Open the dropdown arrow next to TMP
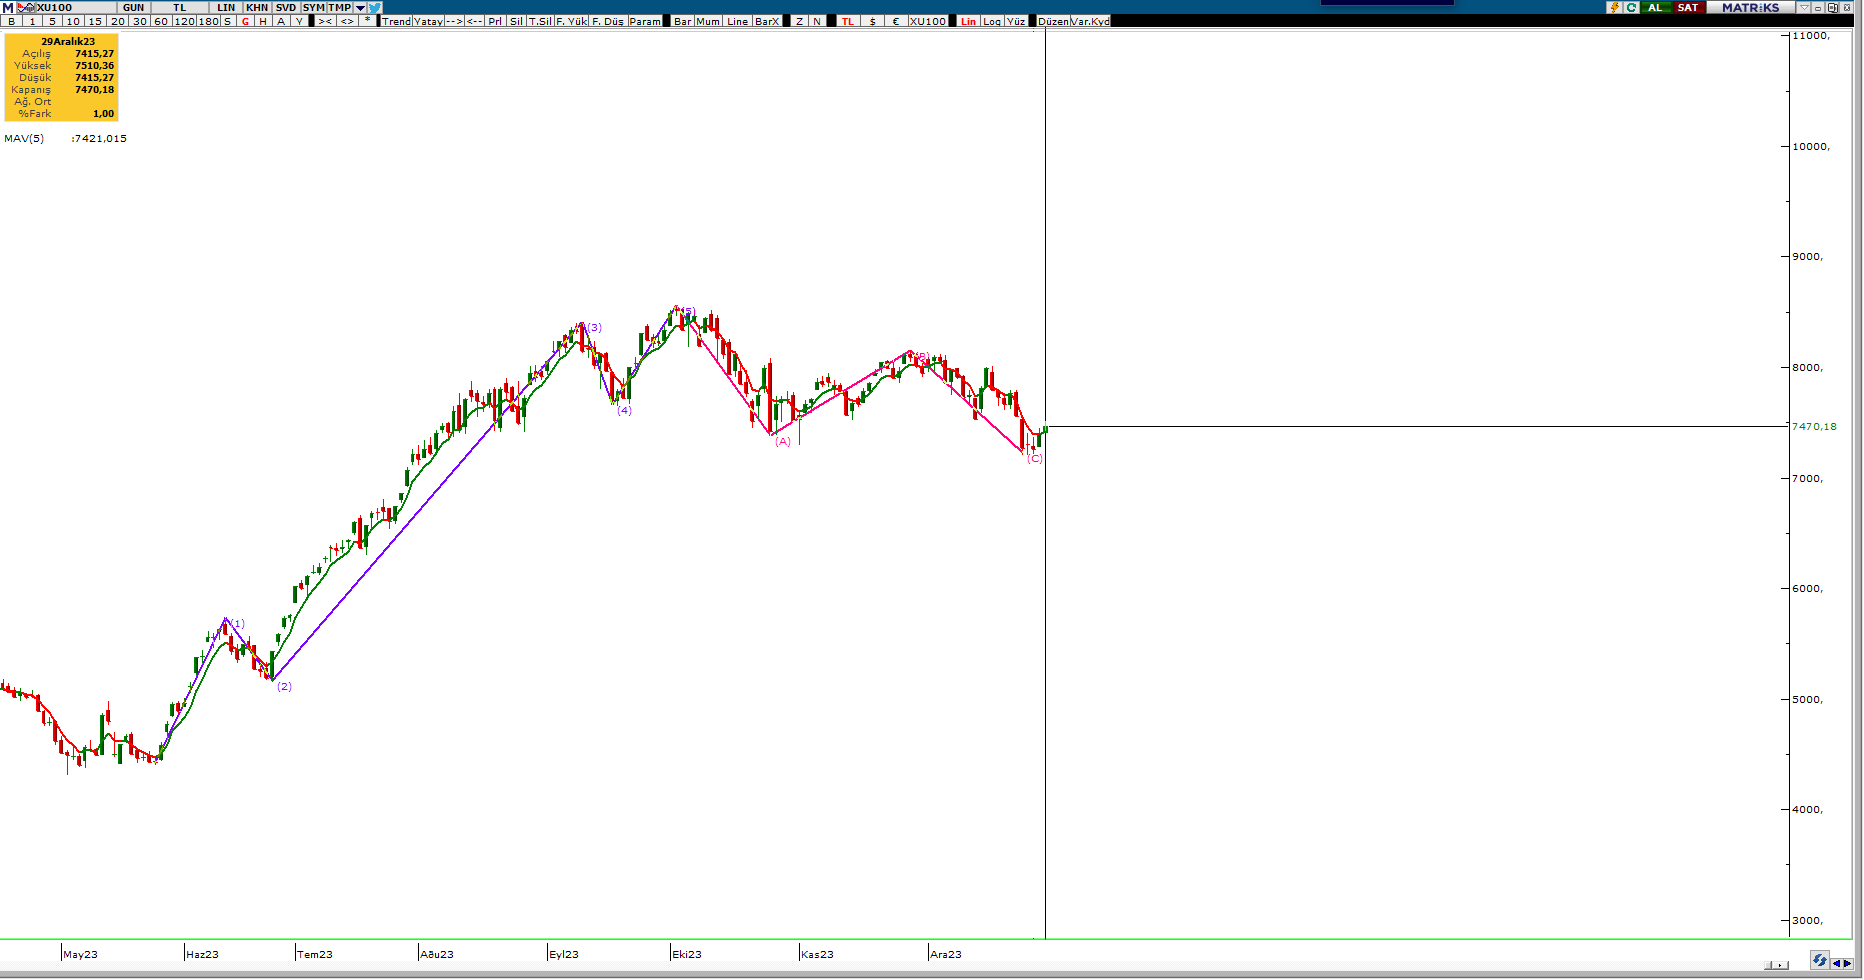 (360, 7)
